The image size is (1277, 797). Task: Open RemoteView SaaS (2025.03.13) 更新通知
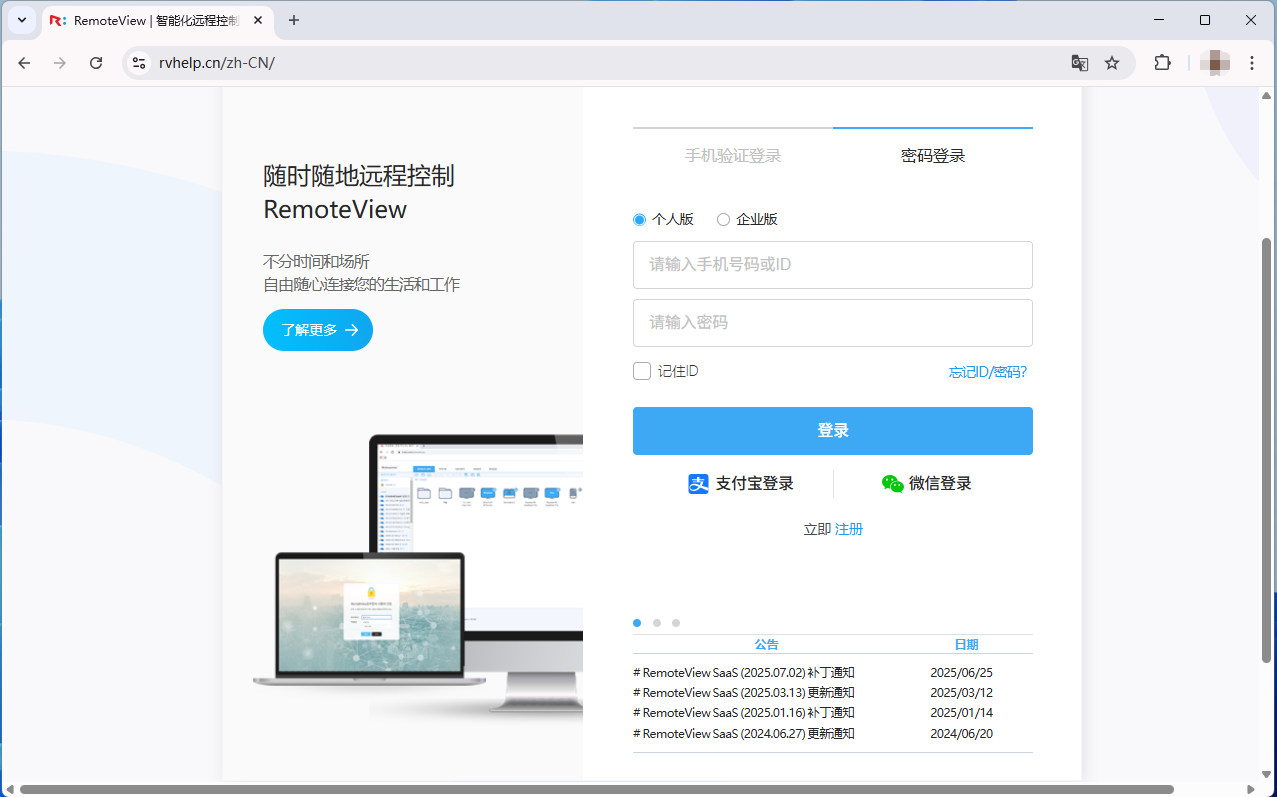[x=744, y=693]
